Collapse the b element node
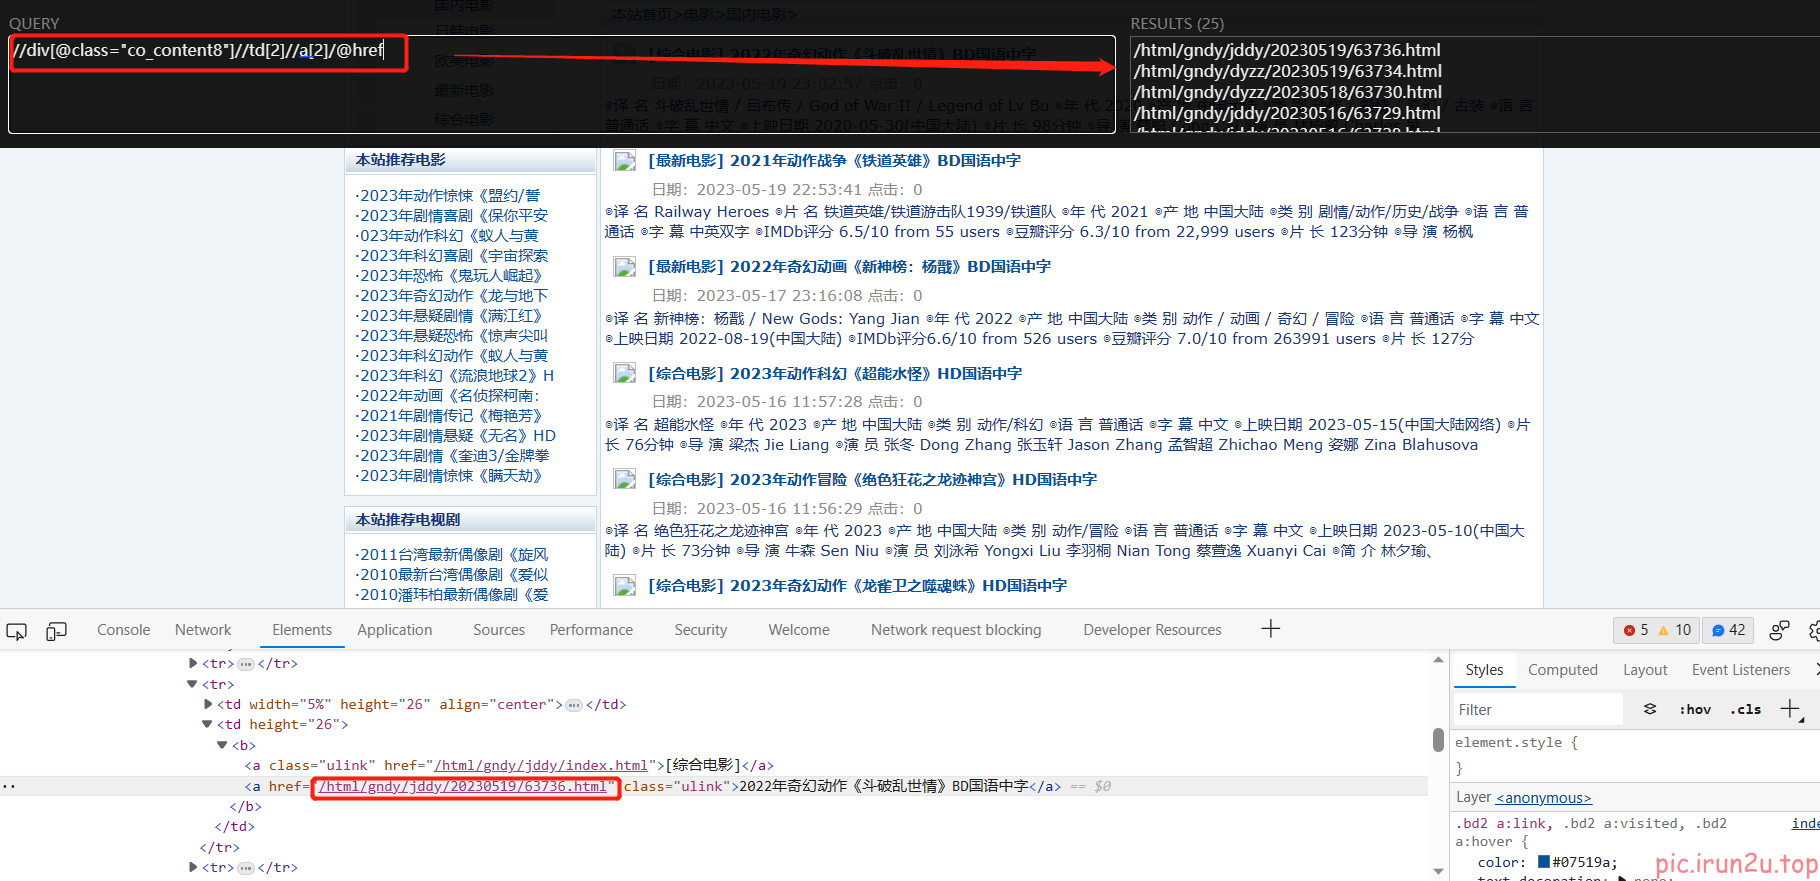The height and width of the screenshot is (881, 1820). point(222,745)
